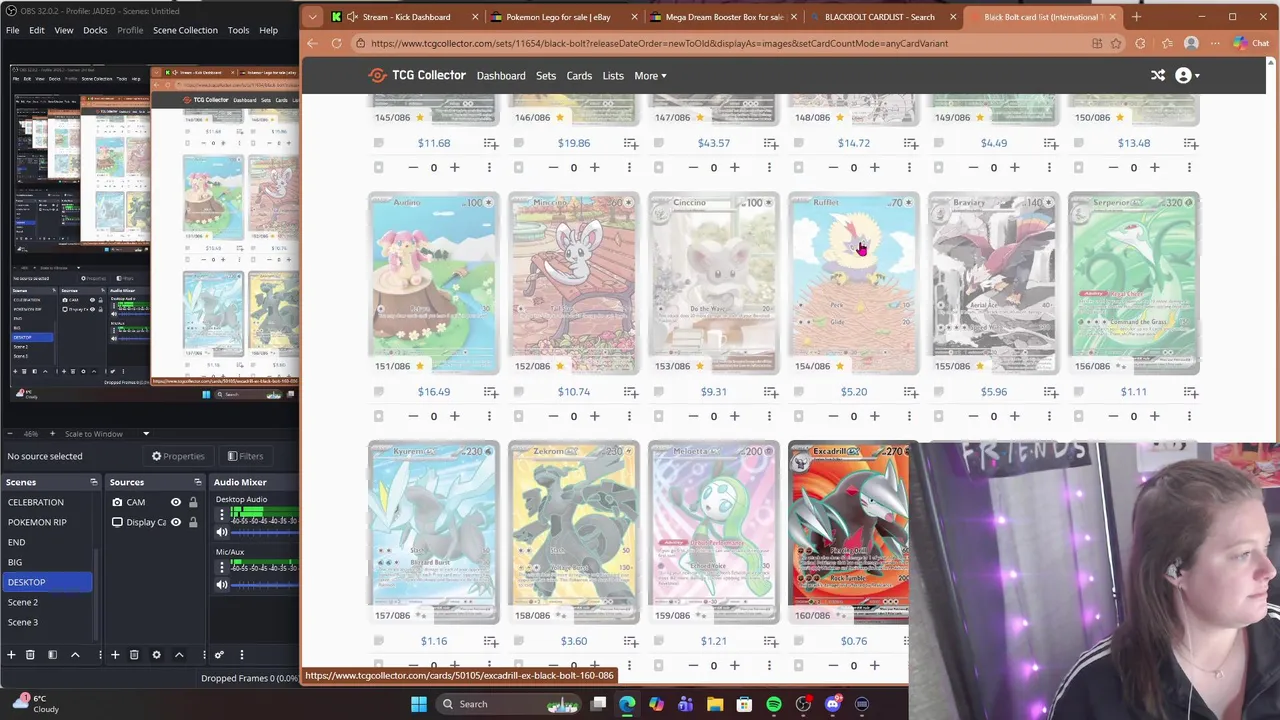Open File Explorer from the taskbar
This screenshot has width=1280, height=720.
tap(715, 704)
